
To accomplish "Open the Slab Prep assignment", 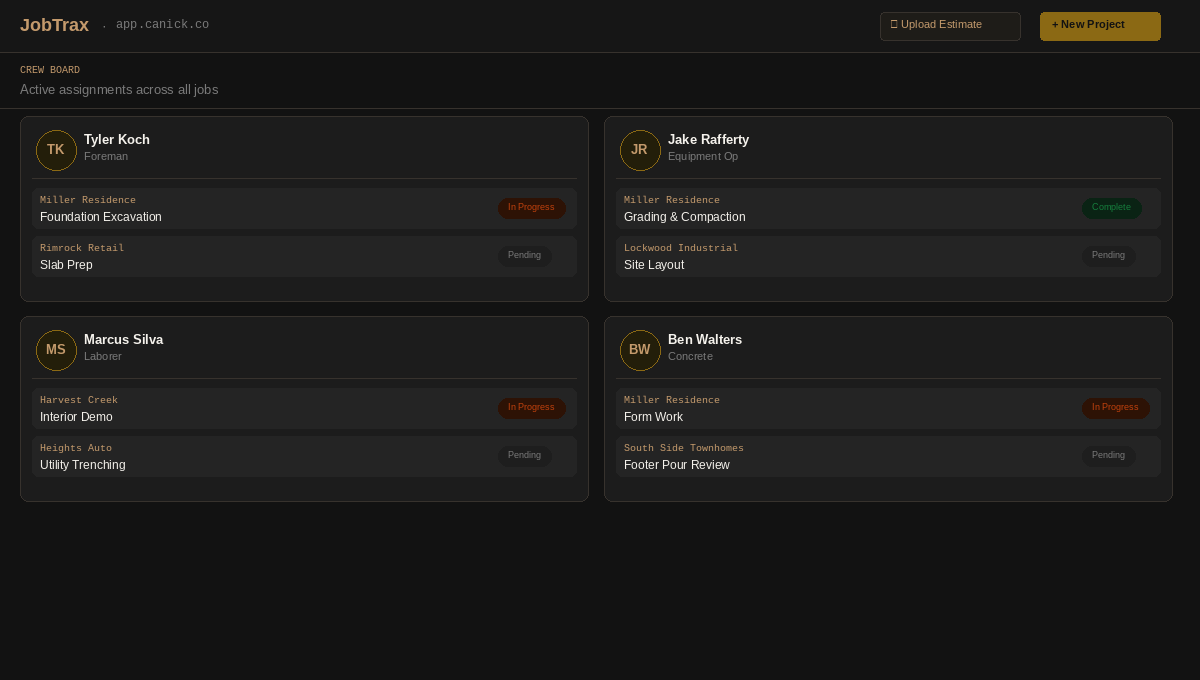I will [304, 256].
